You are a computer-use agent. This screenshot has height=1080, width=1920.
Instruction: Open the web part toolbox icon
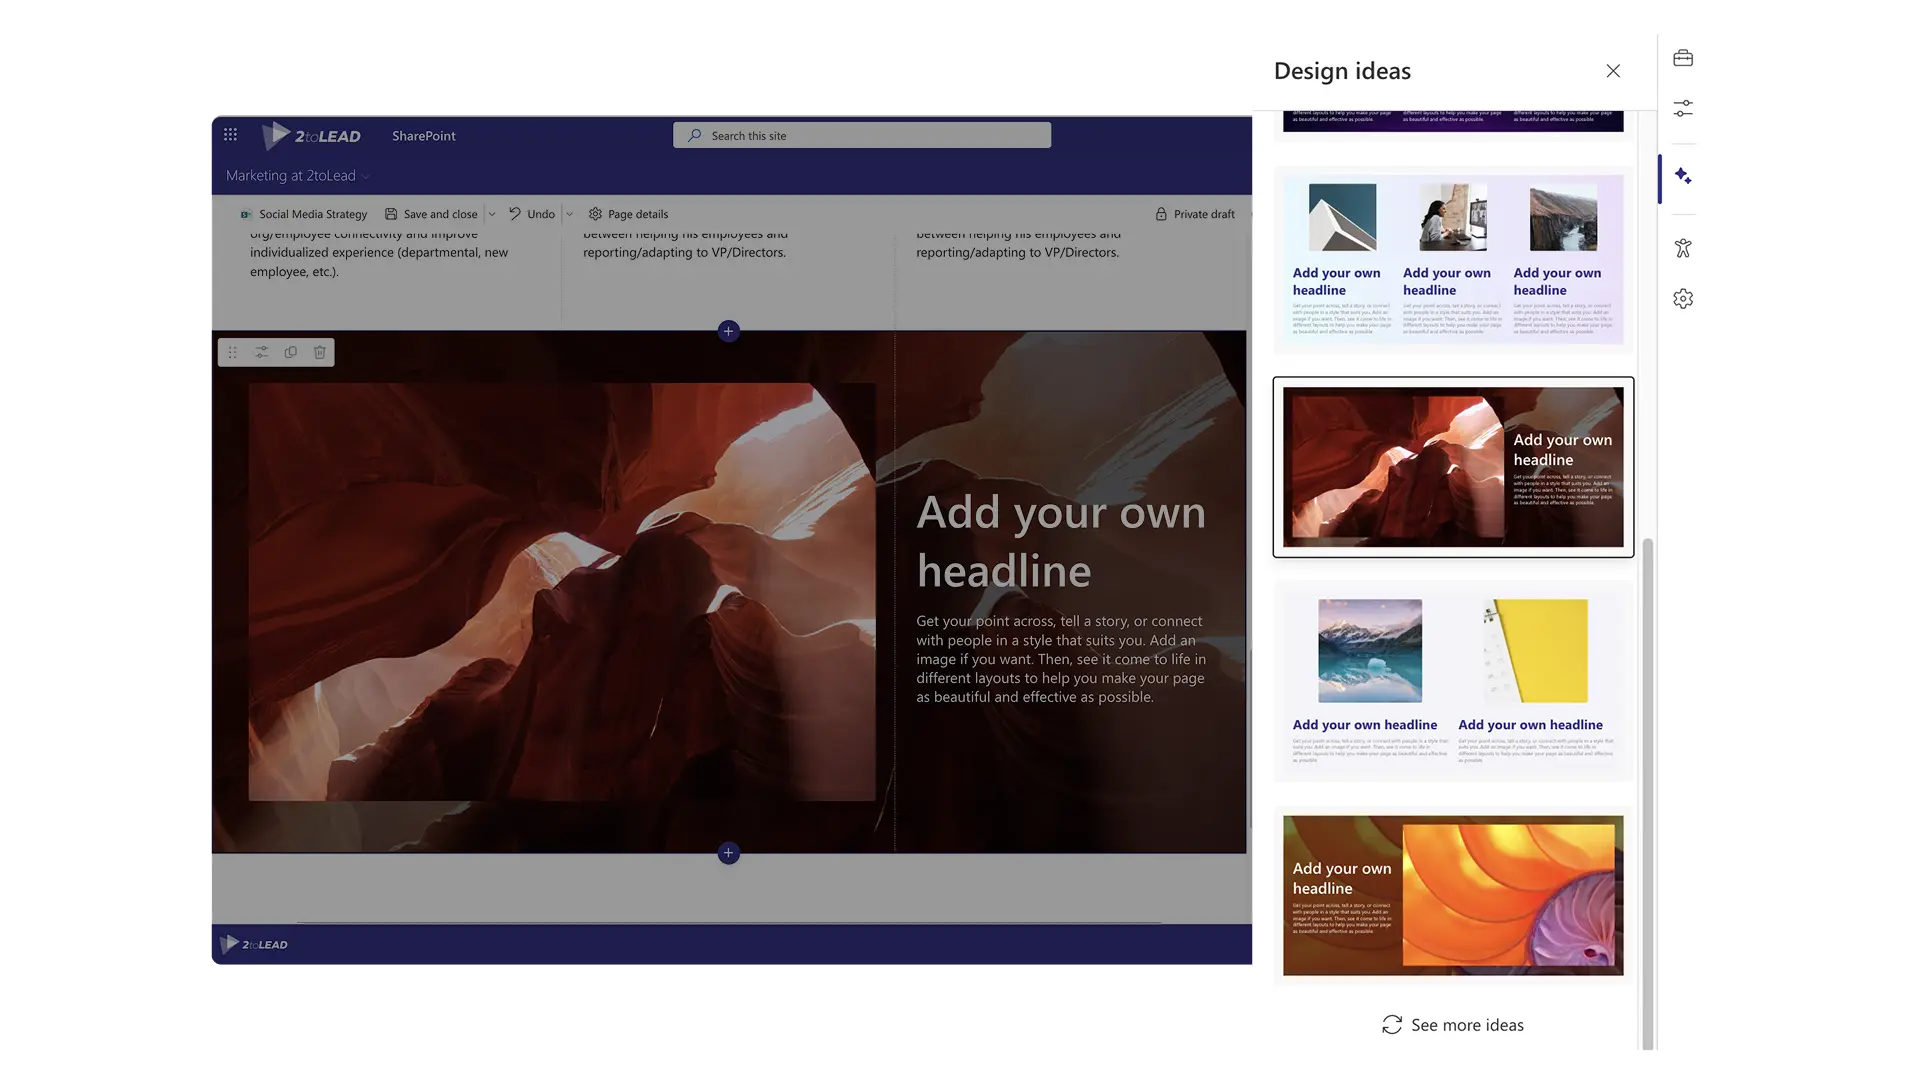pyautogui.click(x=1683, y=57)
